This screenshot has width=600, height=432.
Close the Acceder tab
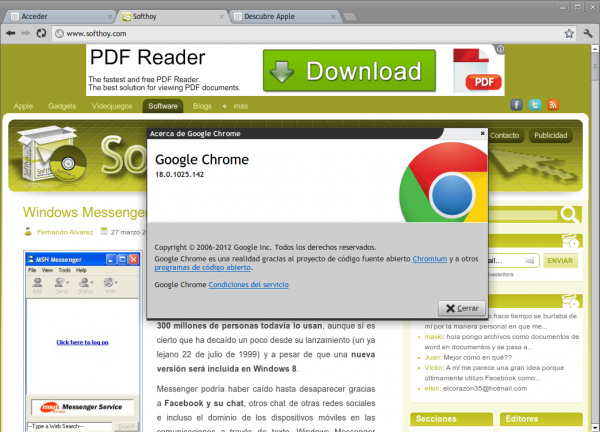click(x=110, y=16)
